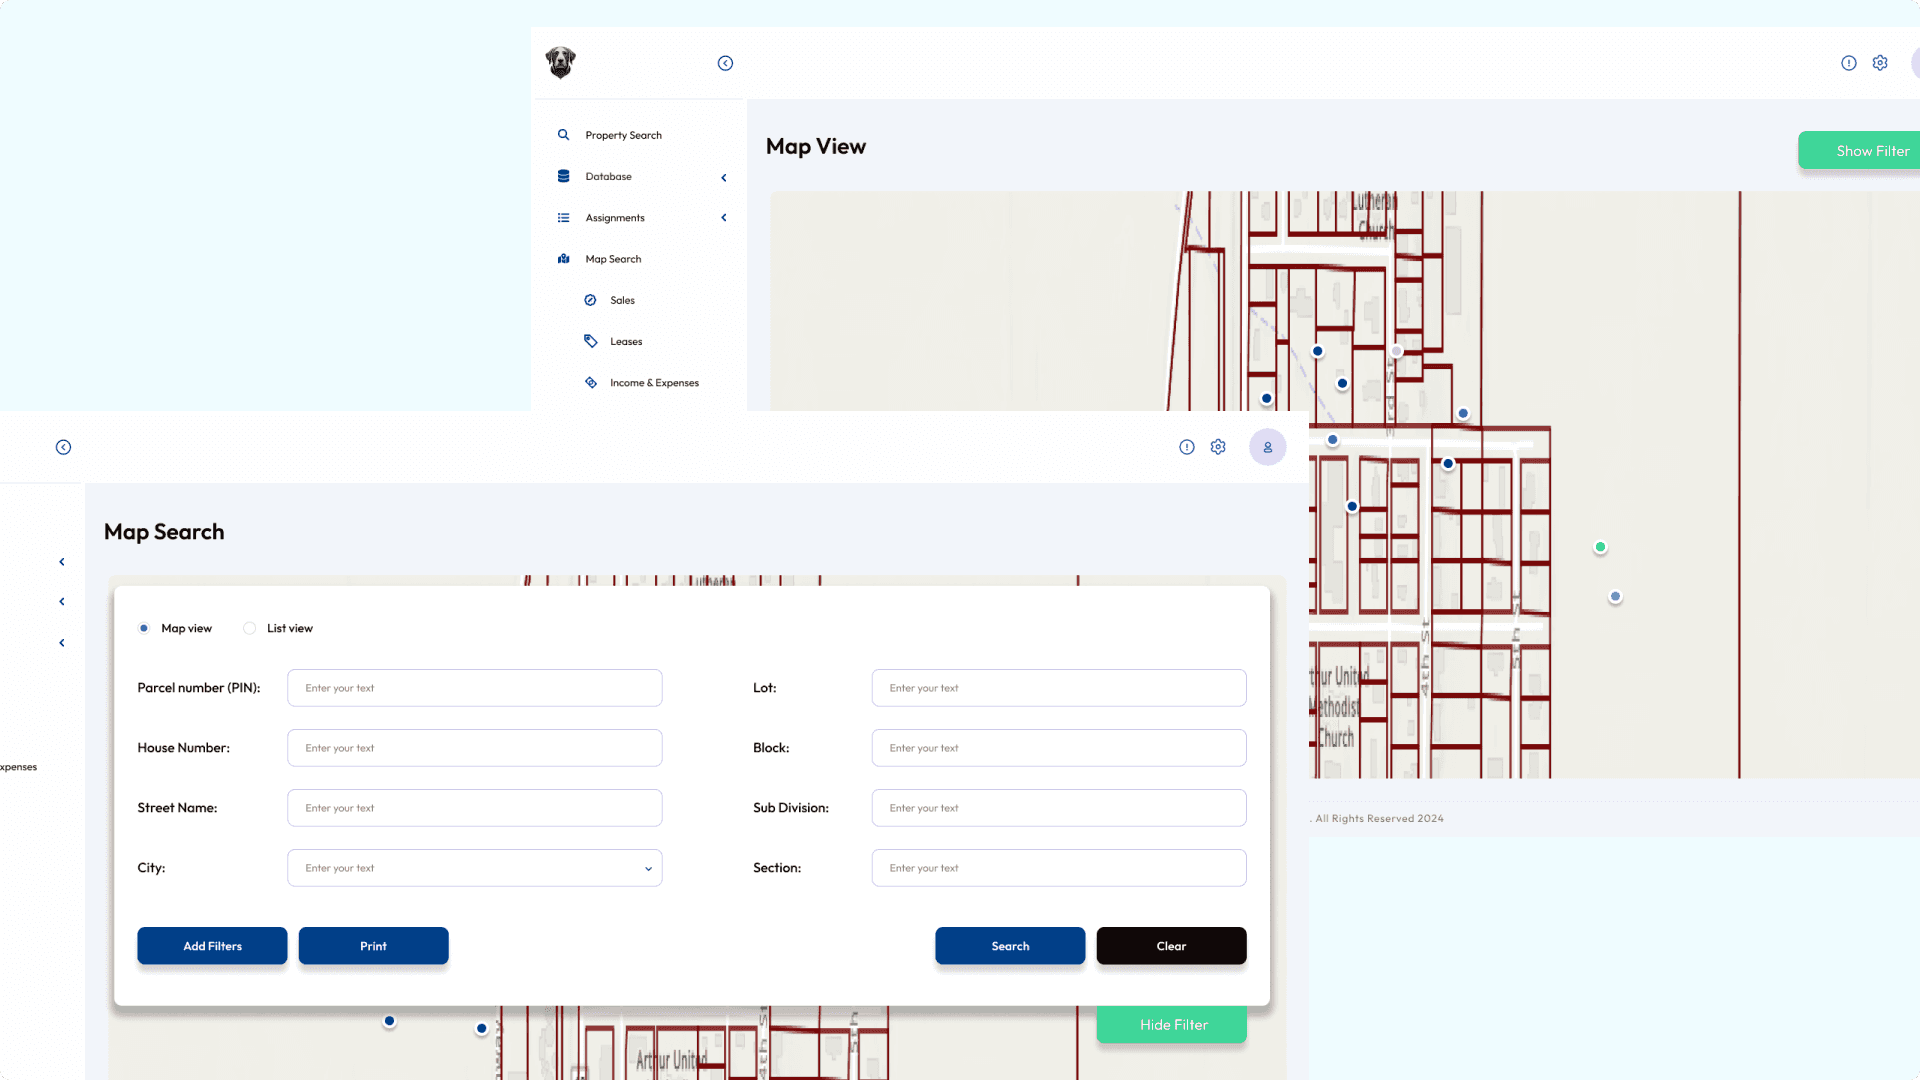This screenshot has width=1920, height=1080.
Task: Click the Parcel number (PIN) field
Action: (474, 688)
